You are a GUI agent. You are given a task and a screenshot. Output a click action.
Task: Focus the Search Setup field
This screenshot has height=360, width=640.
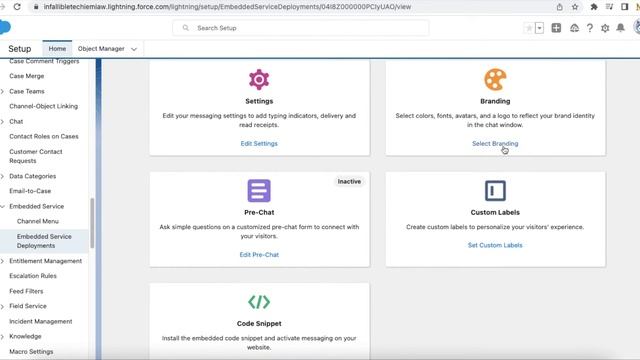pyautogui.click(x=301, y=28)
